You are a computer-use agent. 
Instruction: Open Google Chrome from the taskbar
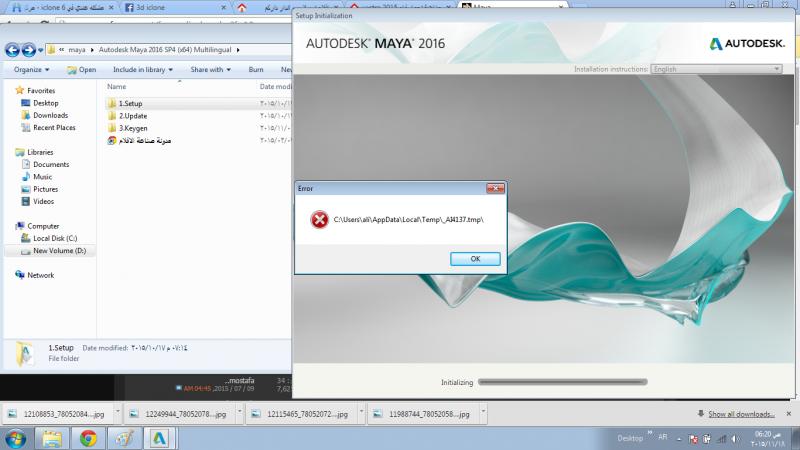click(88, 438)
